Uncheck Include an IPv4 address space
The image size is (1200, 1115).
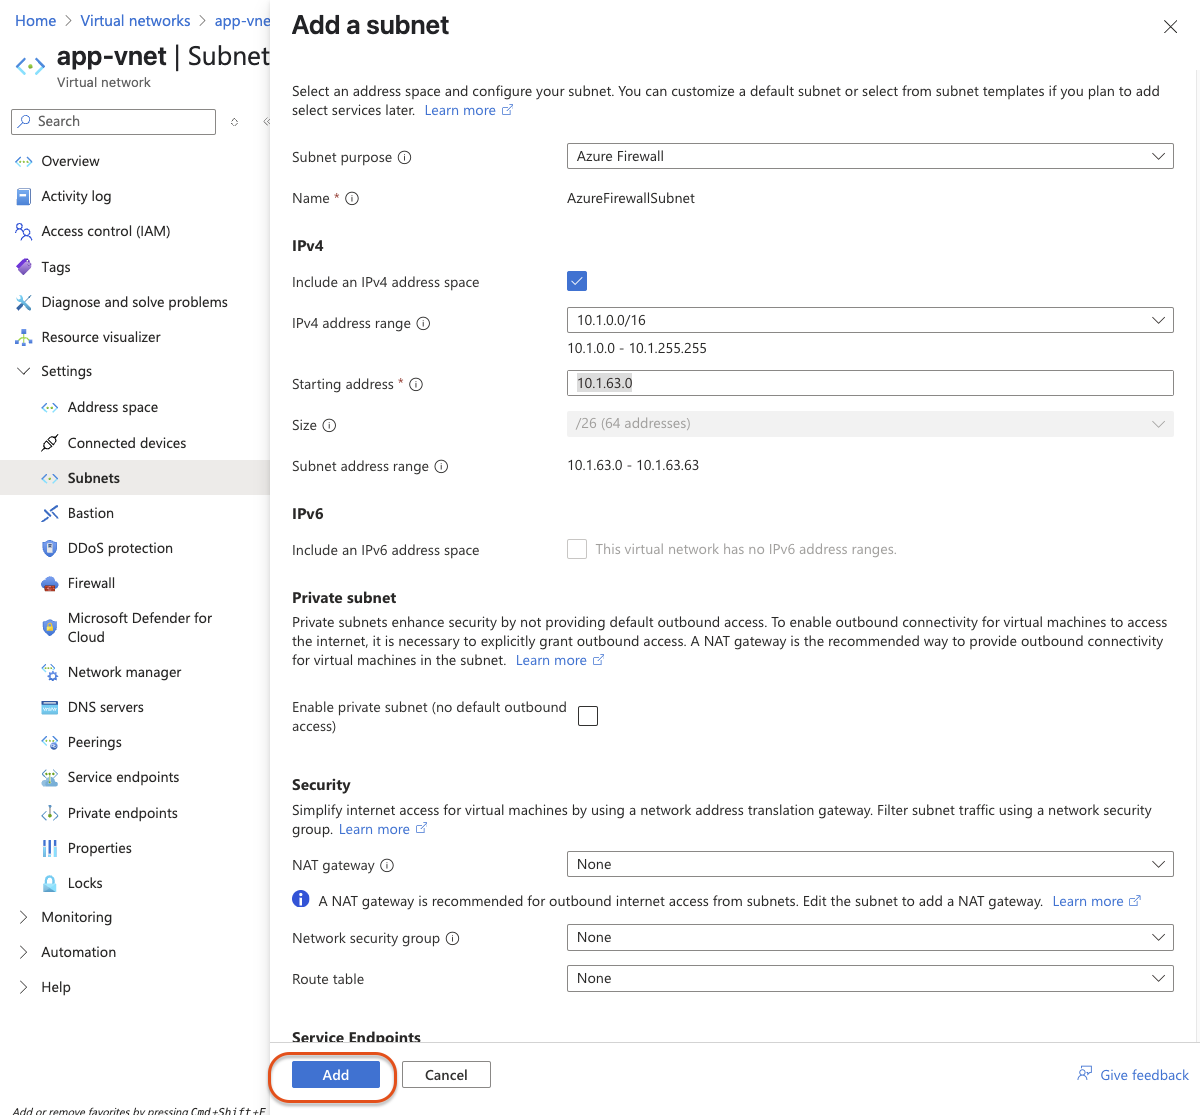(x=577, y=281)
